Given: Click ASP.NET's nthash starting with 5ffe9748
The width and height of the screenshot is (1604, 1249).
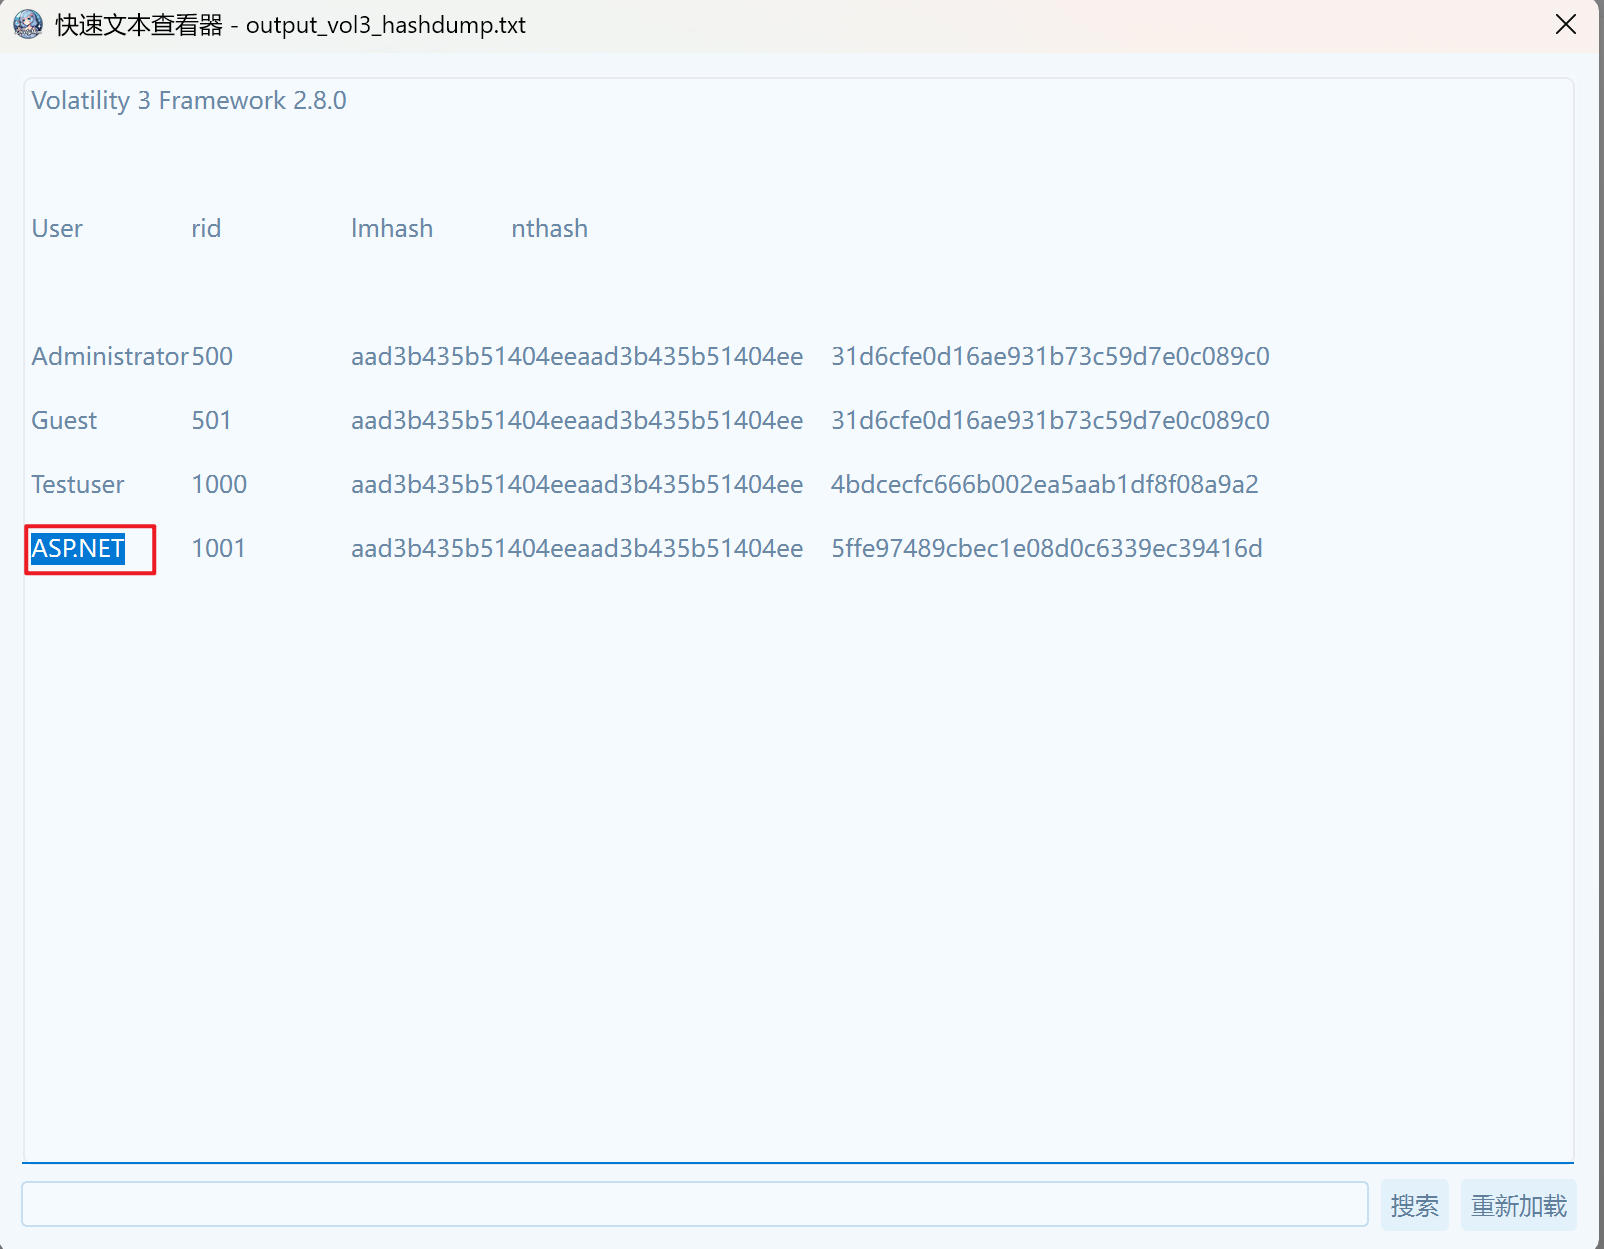Looking at the screenshot, I should [1046, 549].
